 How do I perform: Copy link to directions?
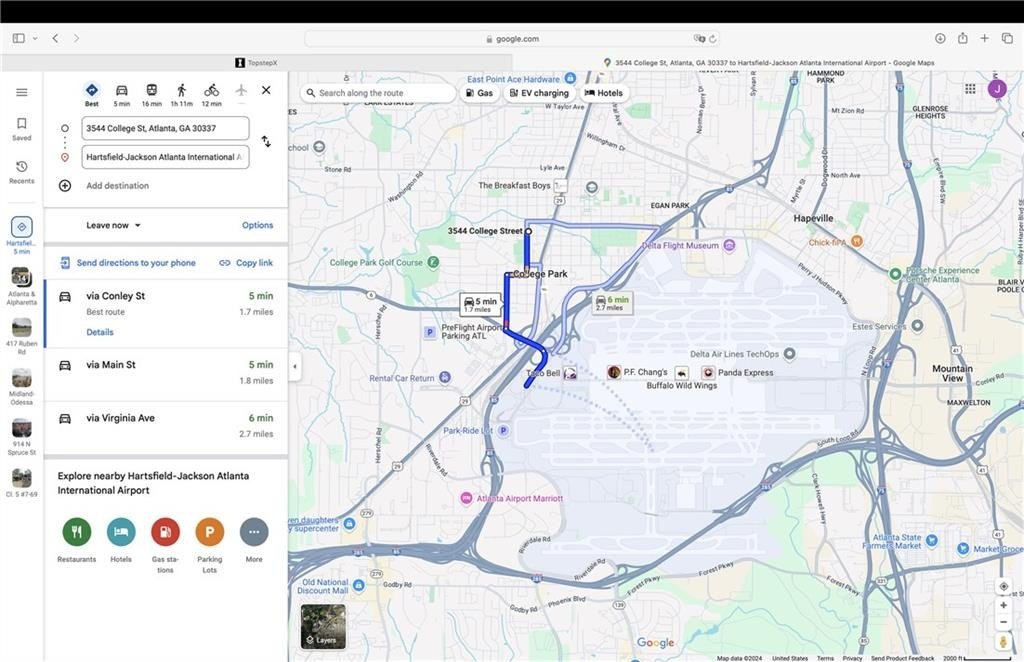(x=246, y=262)
